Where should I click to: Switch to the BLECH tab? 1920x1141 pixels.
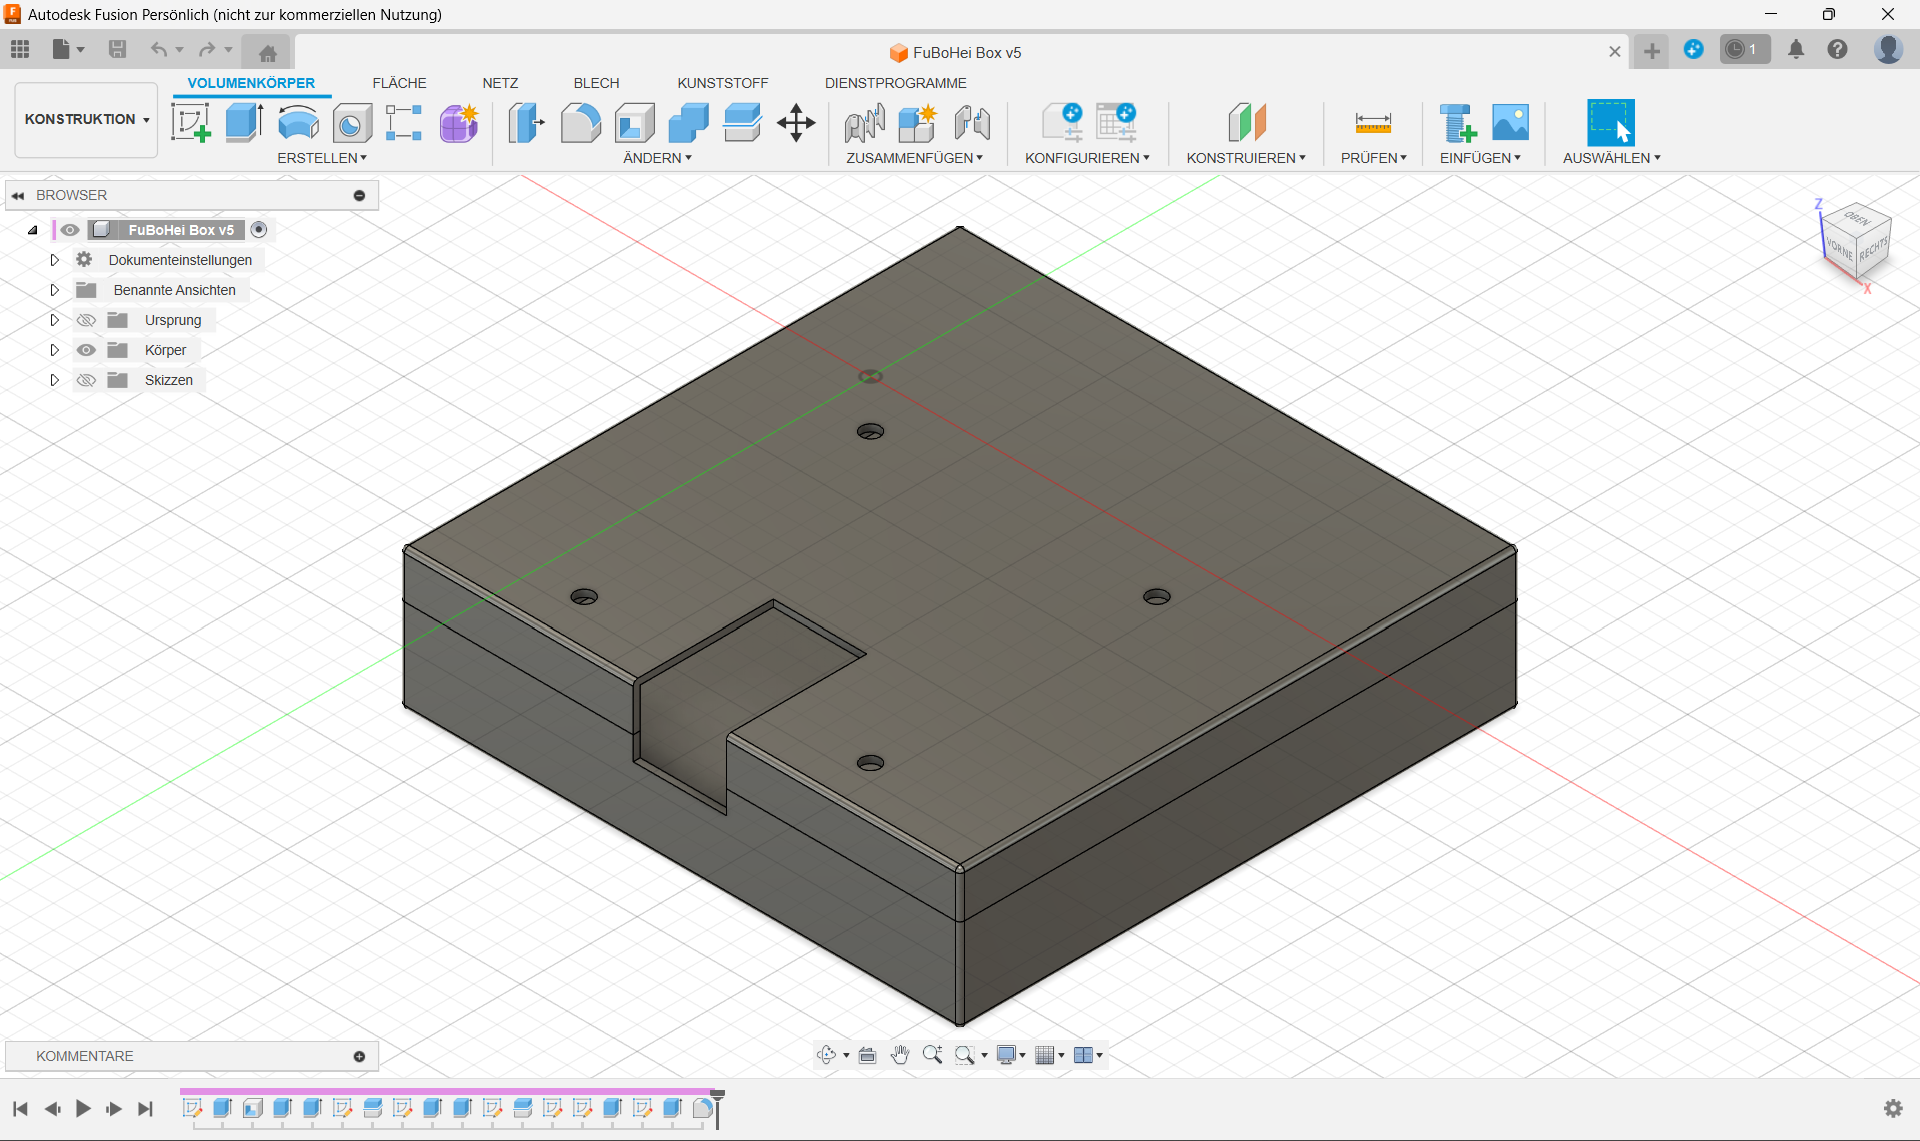point(596,83)
